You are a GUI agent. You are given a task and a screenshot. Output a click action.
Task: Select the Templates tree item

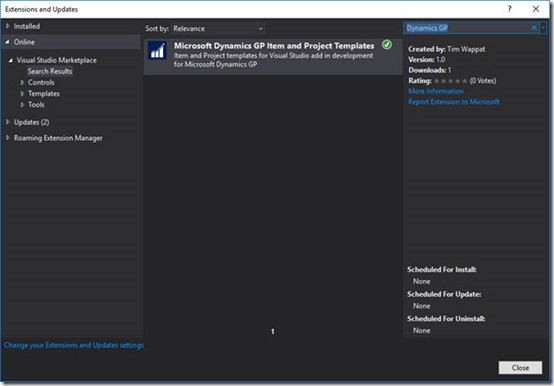click(x=44, y=94)
